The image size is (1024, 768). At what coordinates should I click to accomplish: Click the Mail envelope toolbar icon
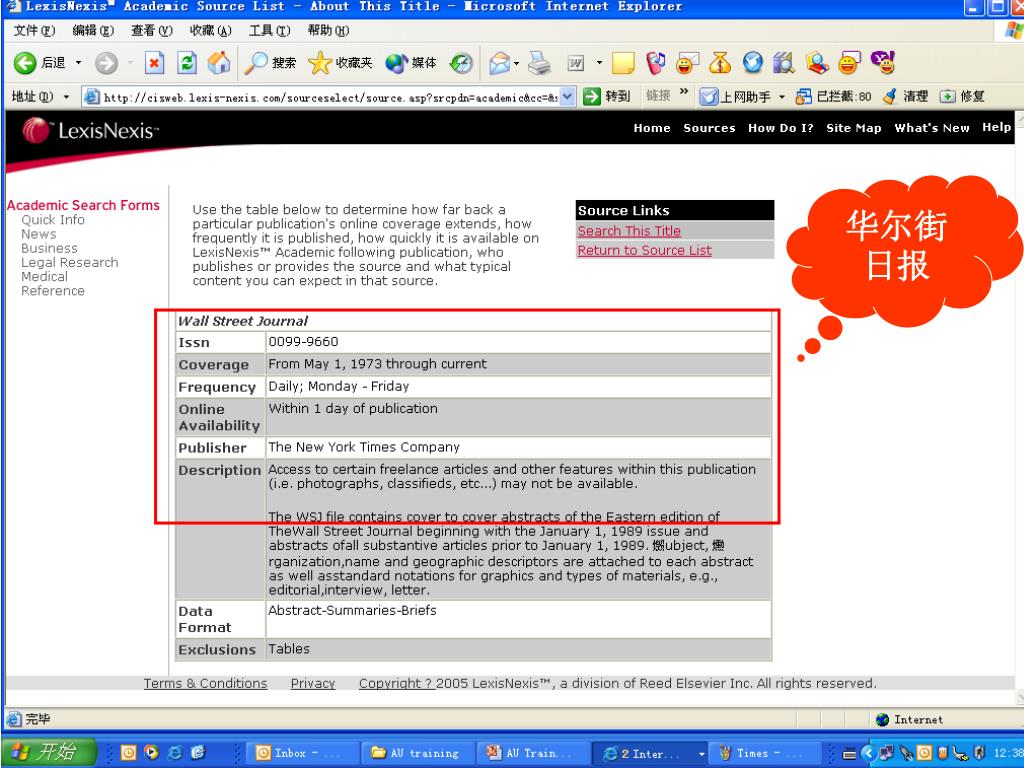point(499,63)
